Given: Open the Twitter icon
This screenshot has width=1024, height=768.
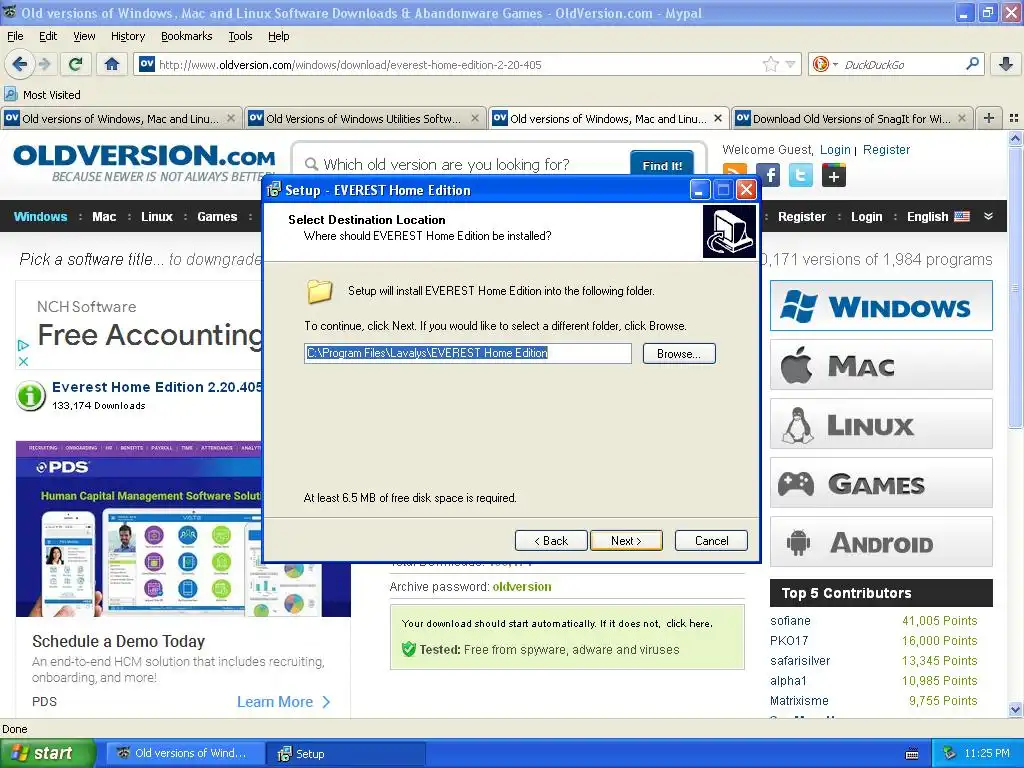Looking at the screenshot, I should (x=801, y=175).
